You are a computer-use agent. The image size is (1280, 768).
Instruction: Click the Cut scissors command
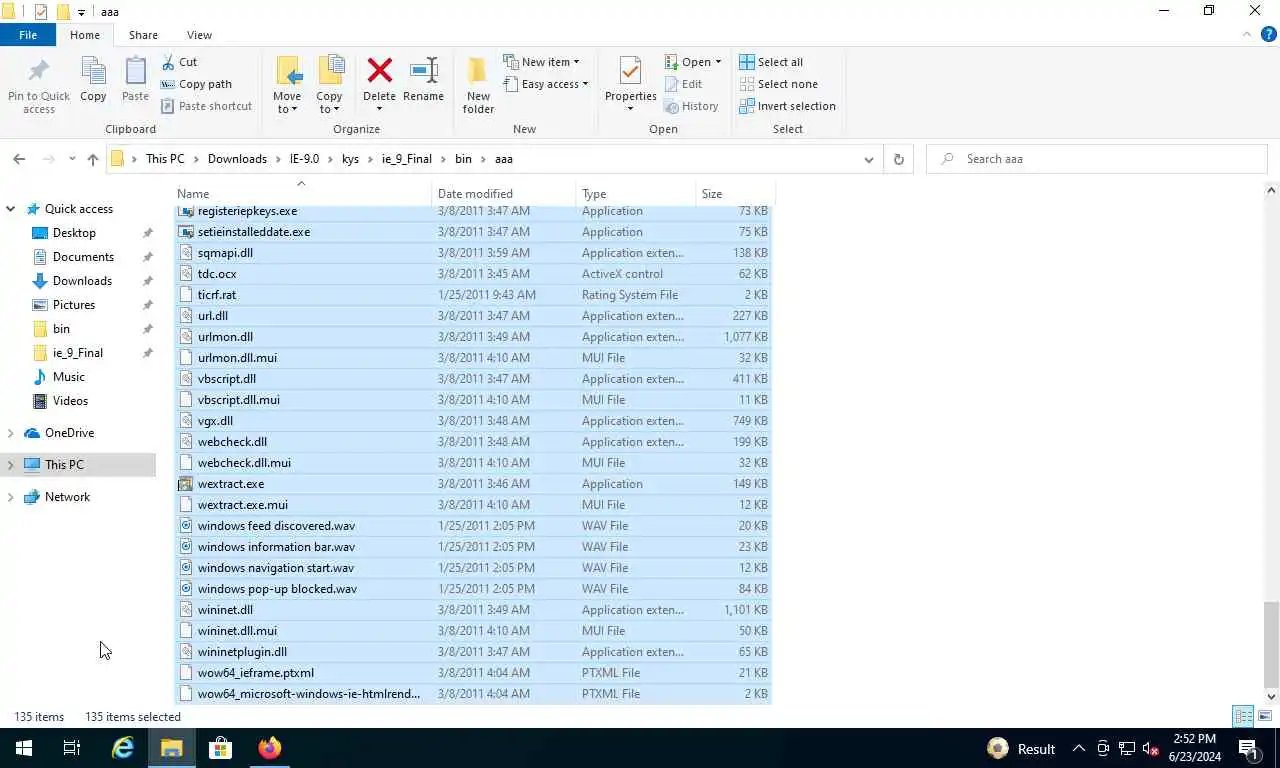point(179,62)
